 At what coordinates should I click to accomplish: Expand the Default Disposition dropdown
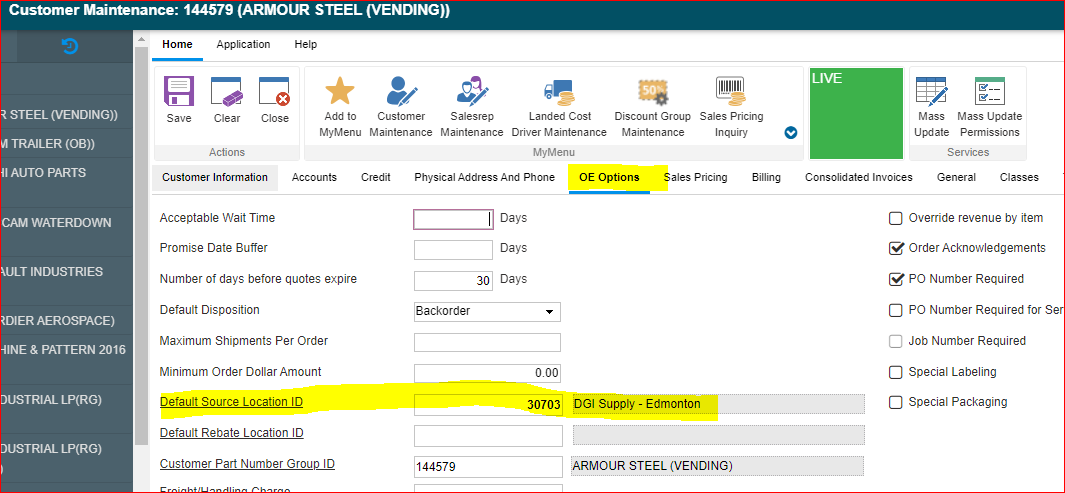point(549,311)
